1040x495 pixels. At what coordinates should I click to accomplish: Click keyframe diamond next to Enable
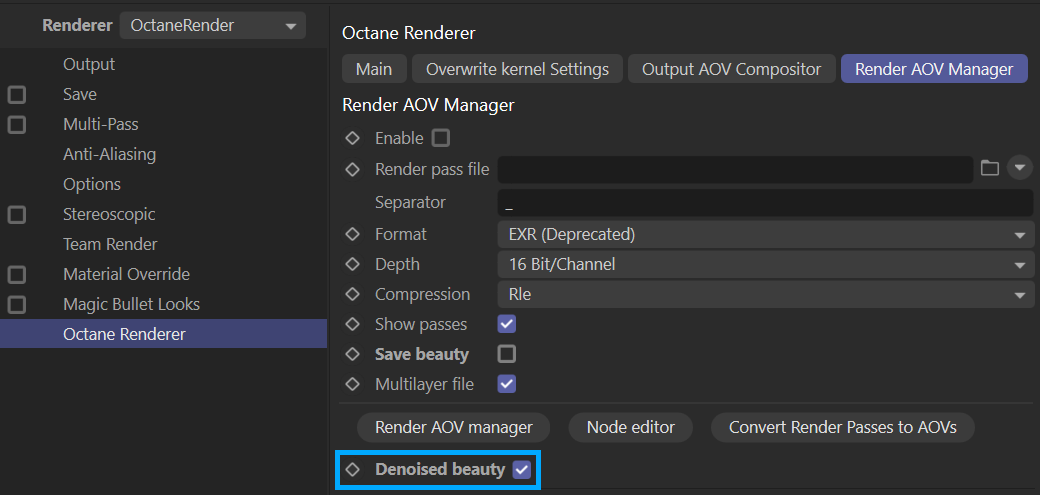352,138
